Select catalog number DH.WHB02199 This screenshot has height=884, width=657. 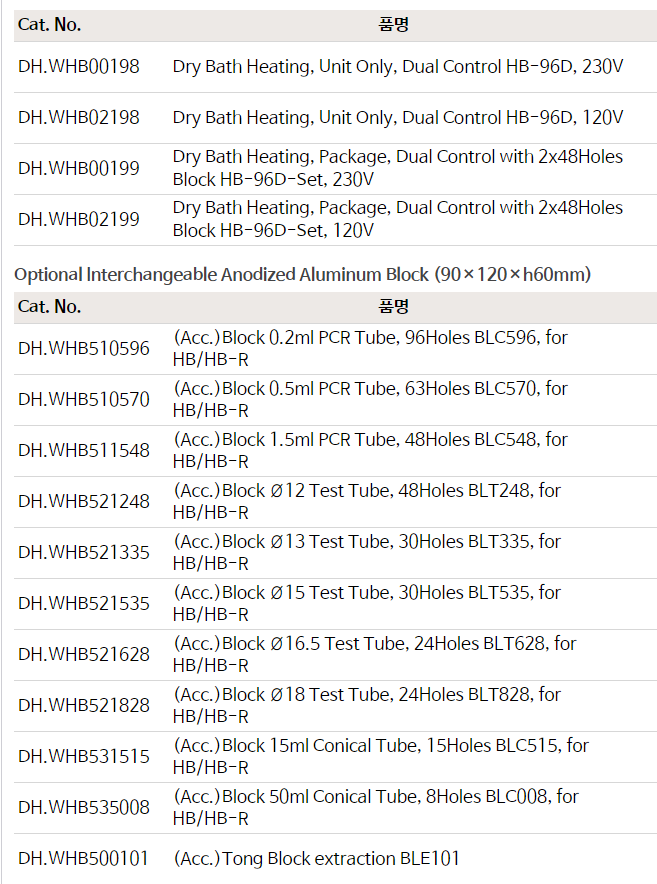pyautogui.click(x=79, y=220)
